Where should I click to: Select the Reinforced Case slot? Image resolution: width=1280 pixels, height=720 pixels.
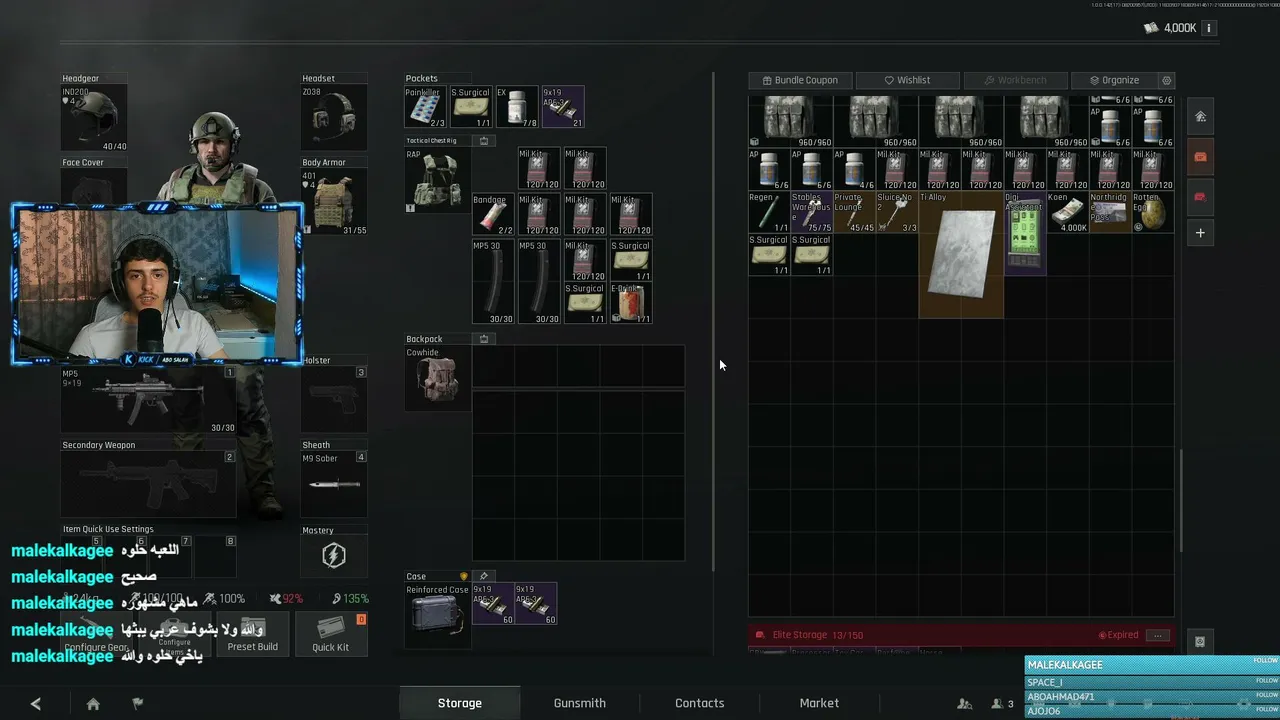[437, 615]
